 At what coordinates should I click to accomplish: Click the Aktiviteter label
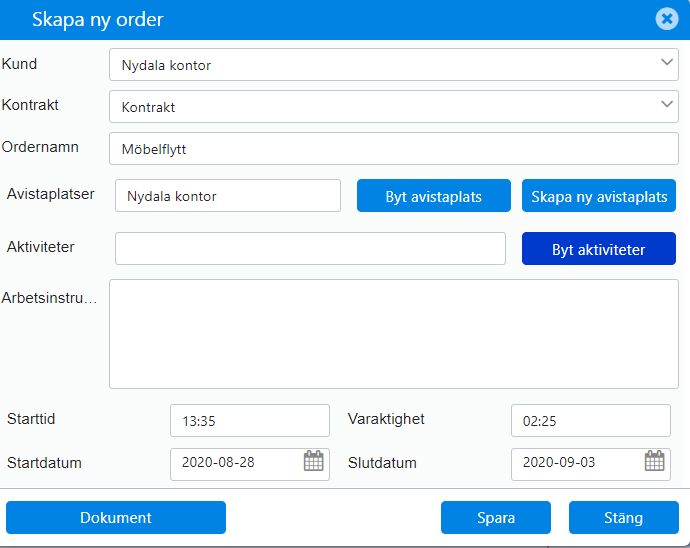(40, 247)
